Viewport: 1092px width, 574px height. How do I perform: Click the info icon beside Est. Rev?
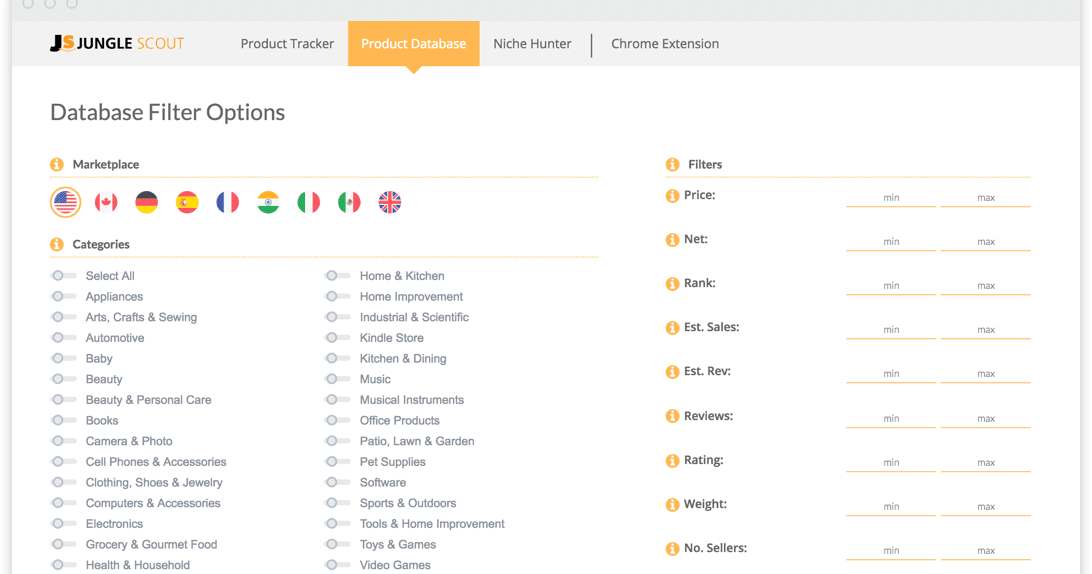point(672,372)
